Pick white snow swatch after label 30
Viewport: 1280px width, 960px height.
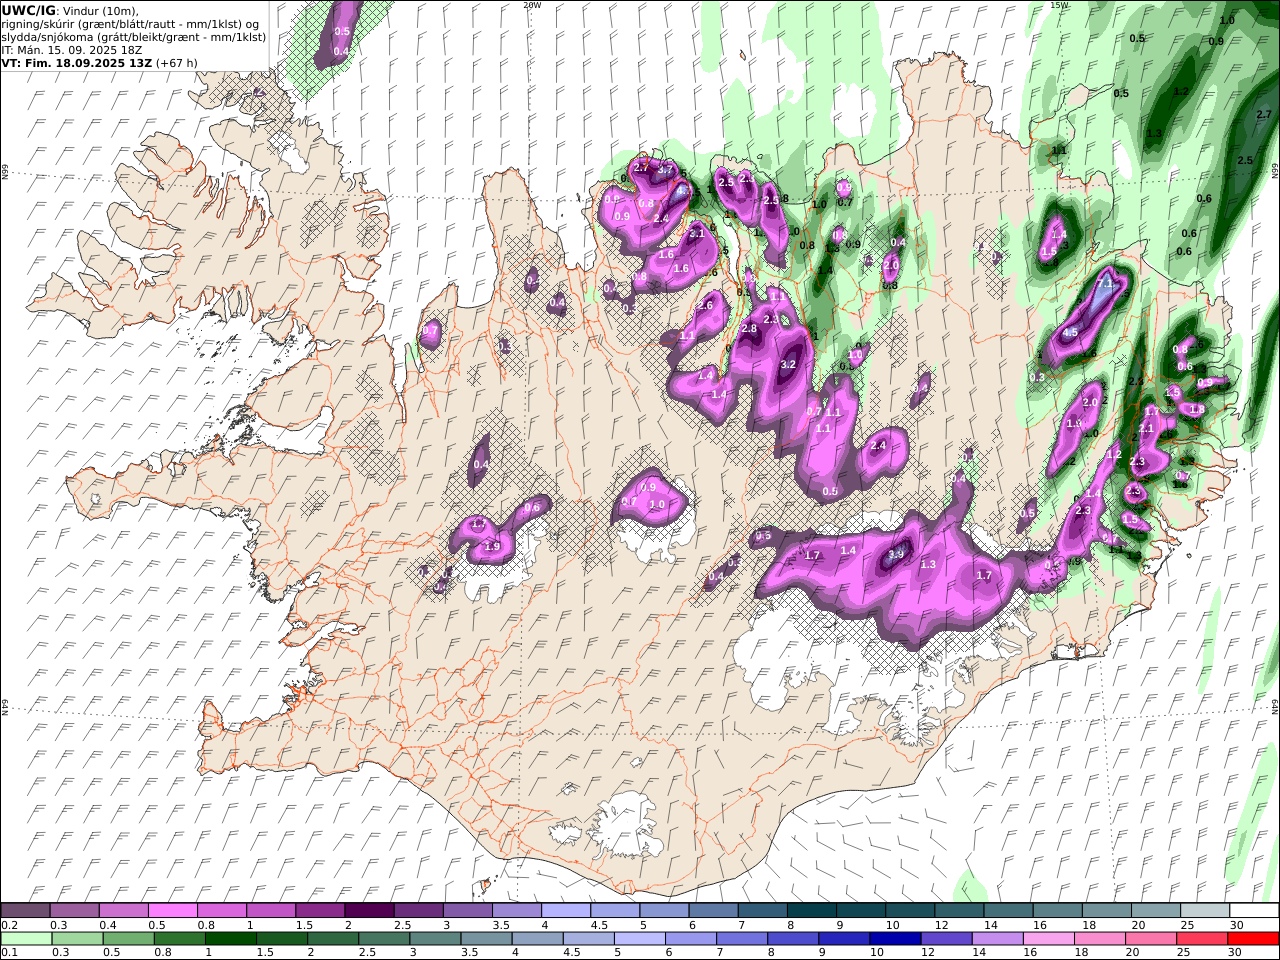pyautogui.click(x=1253, y=911)
